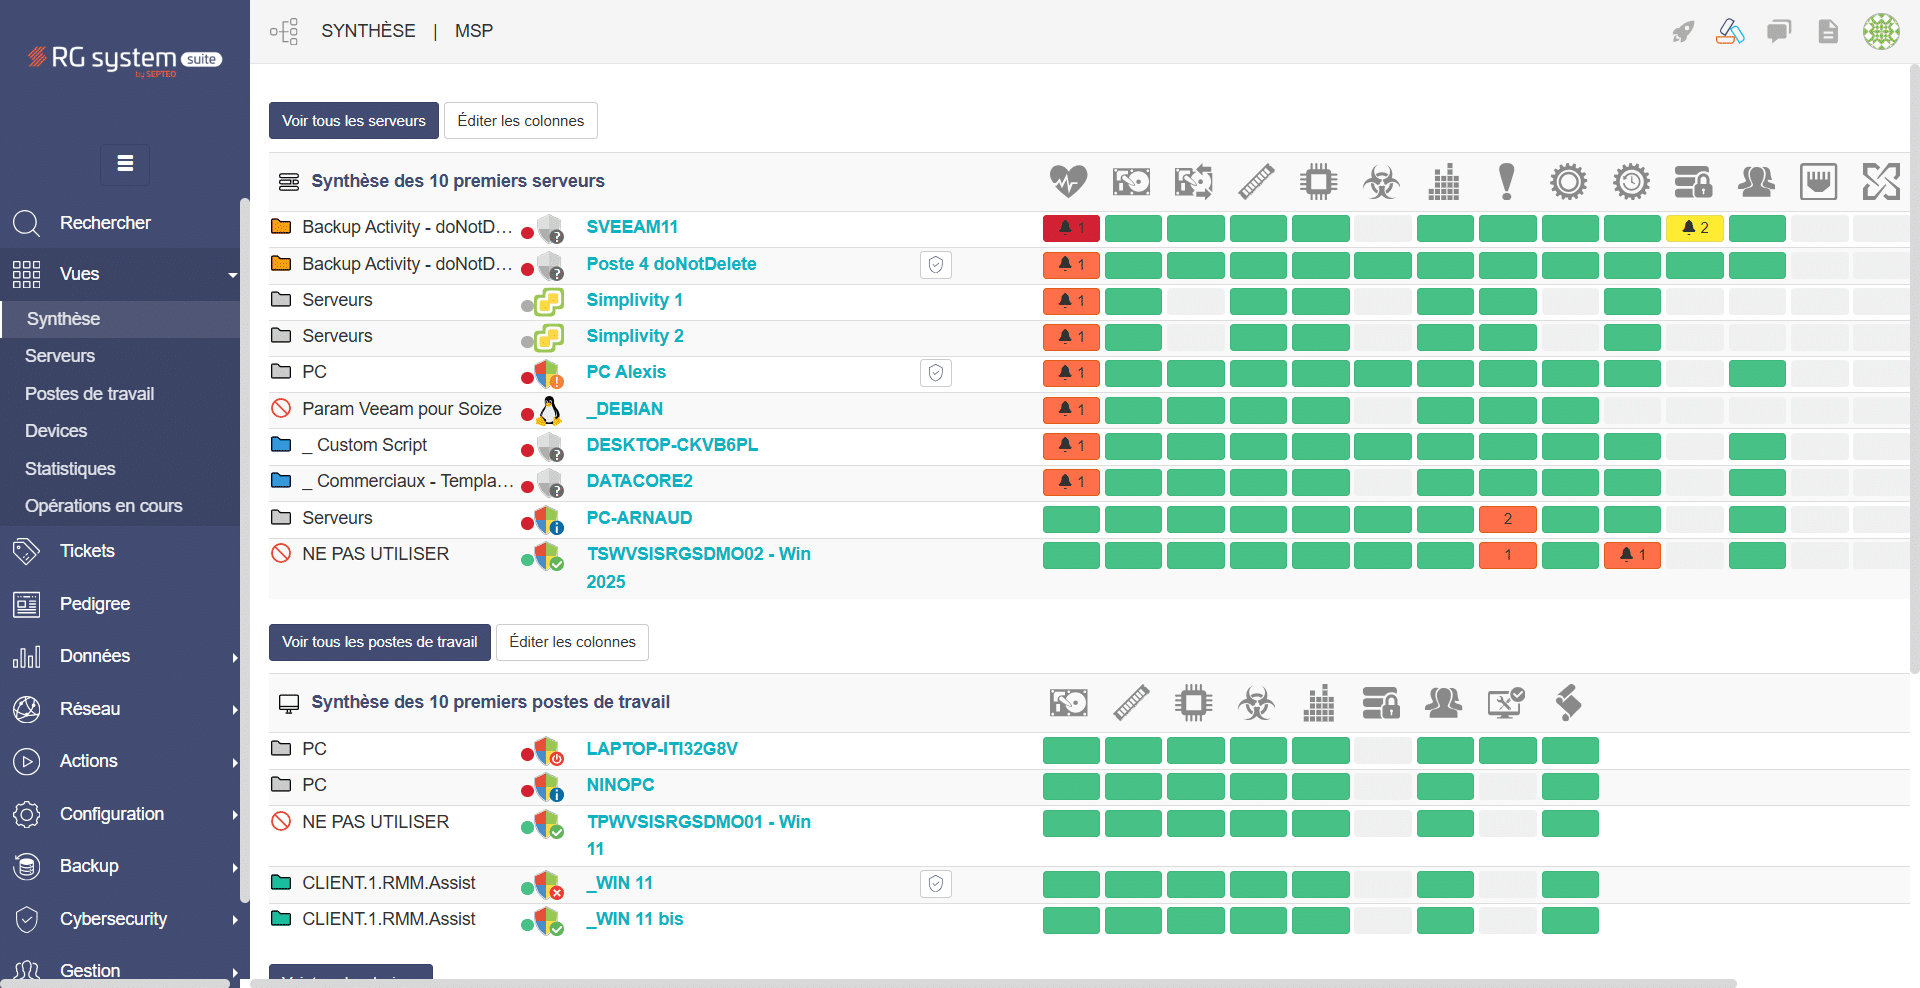Click the document icon in top bar
This screenshot has width=1920, height=988.
pyautogui.click(x=1828, y=32)
